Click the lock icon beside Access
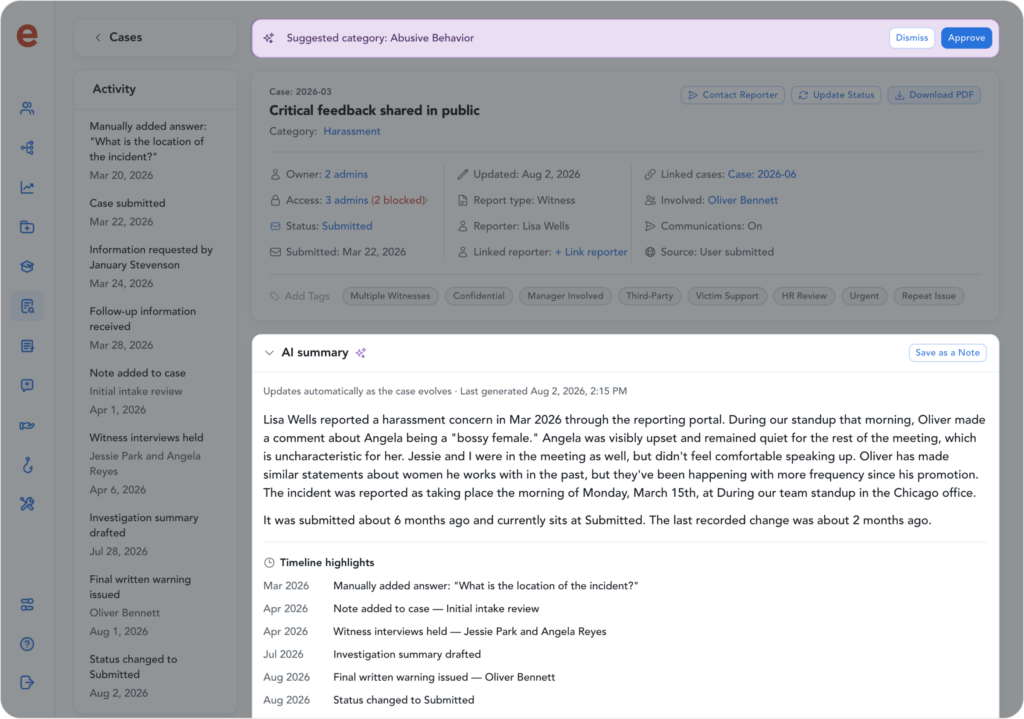Viewport: 1024px width, 719px height. pos(276,200)
